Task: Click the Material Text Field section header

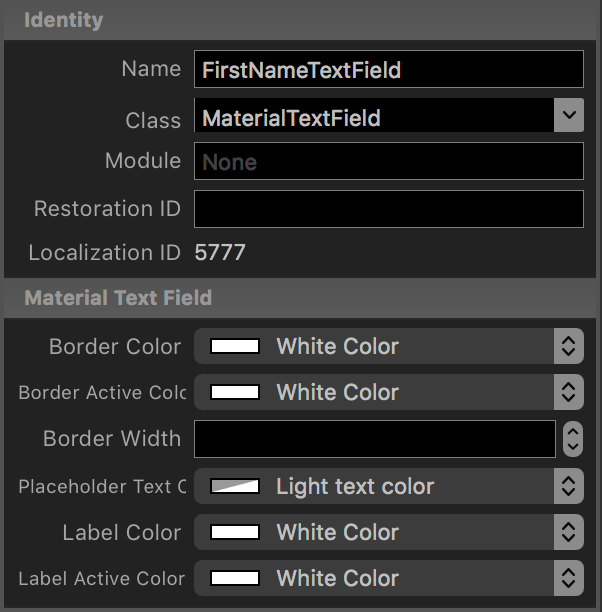Action: click(x=118, y=298)
